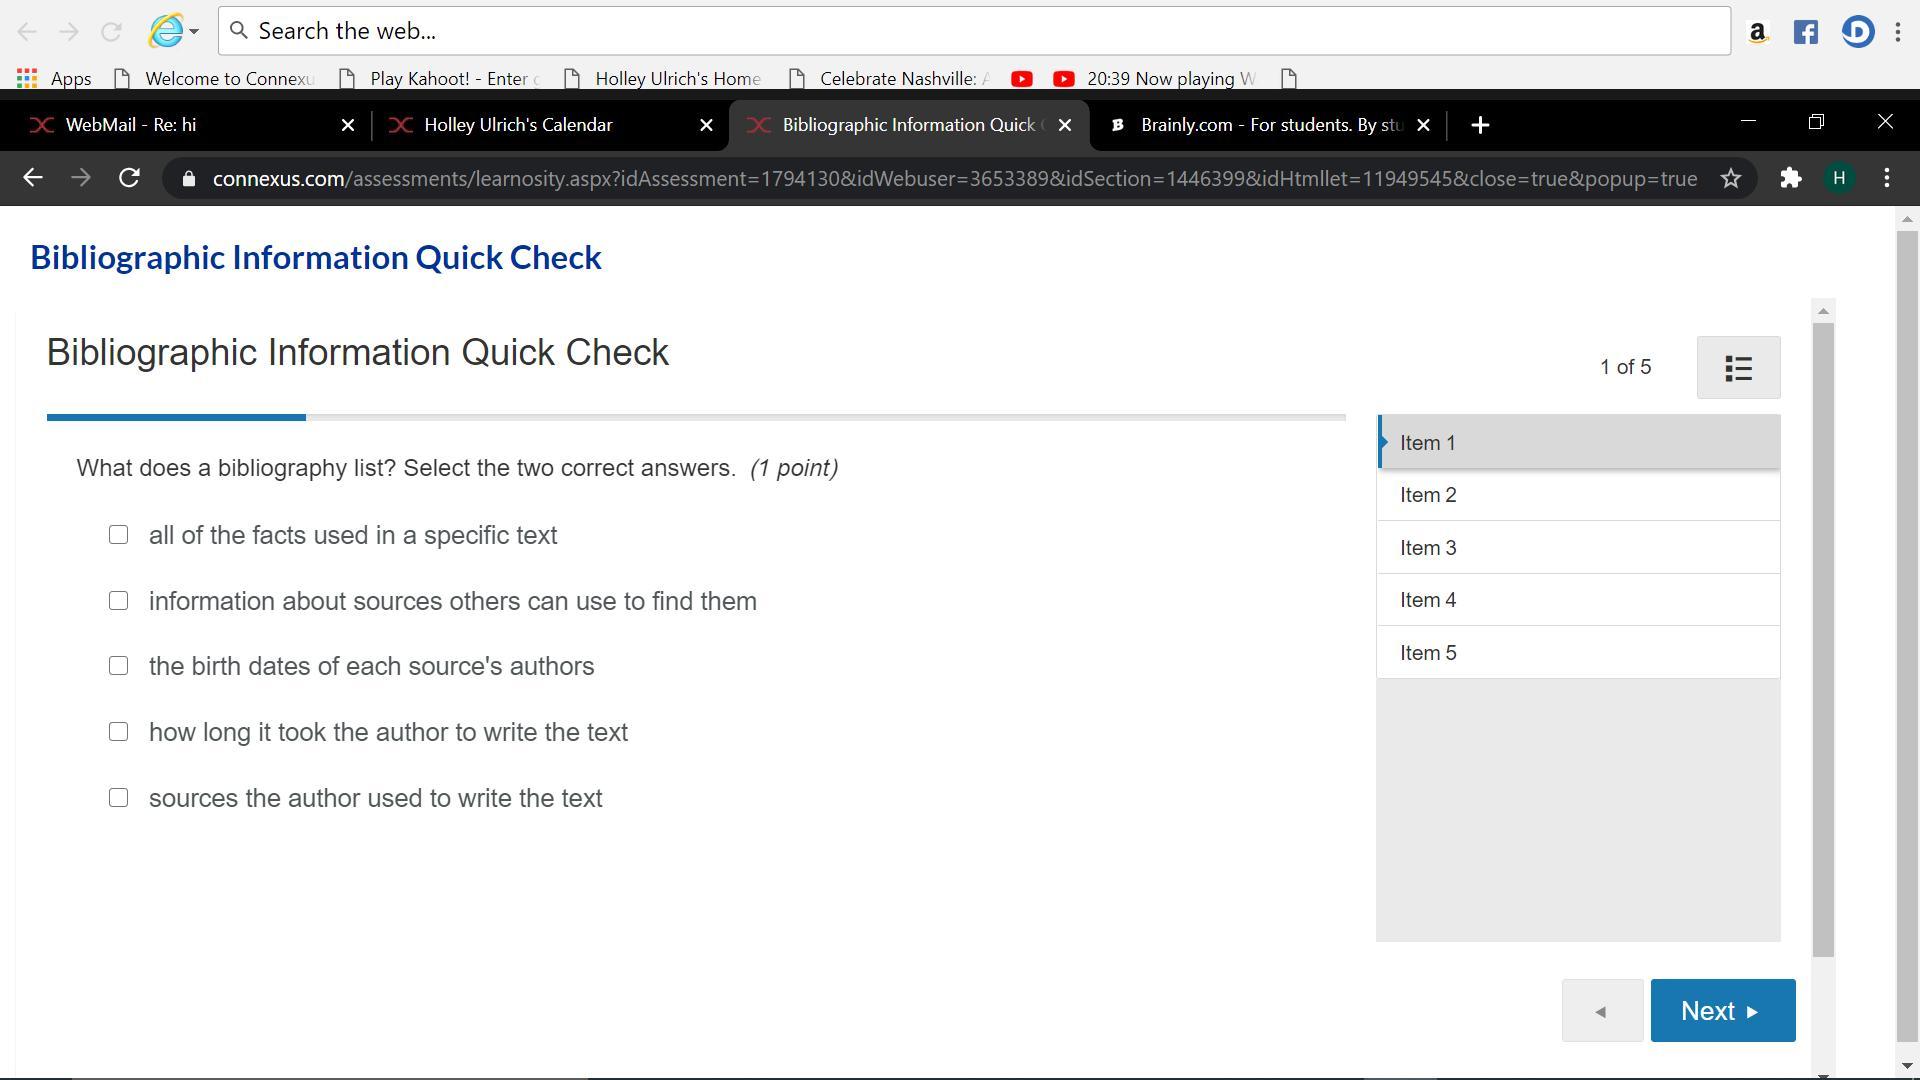
Task: Click the Search the web field
Action: coord(975,31)
